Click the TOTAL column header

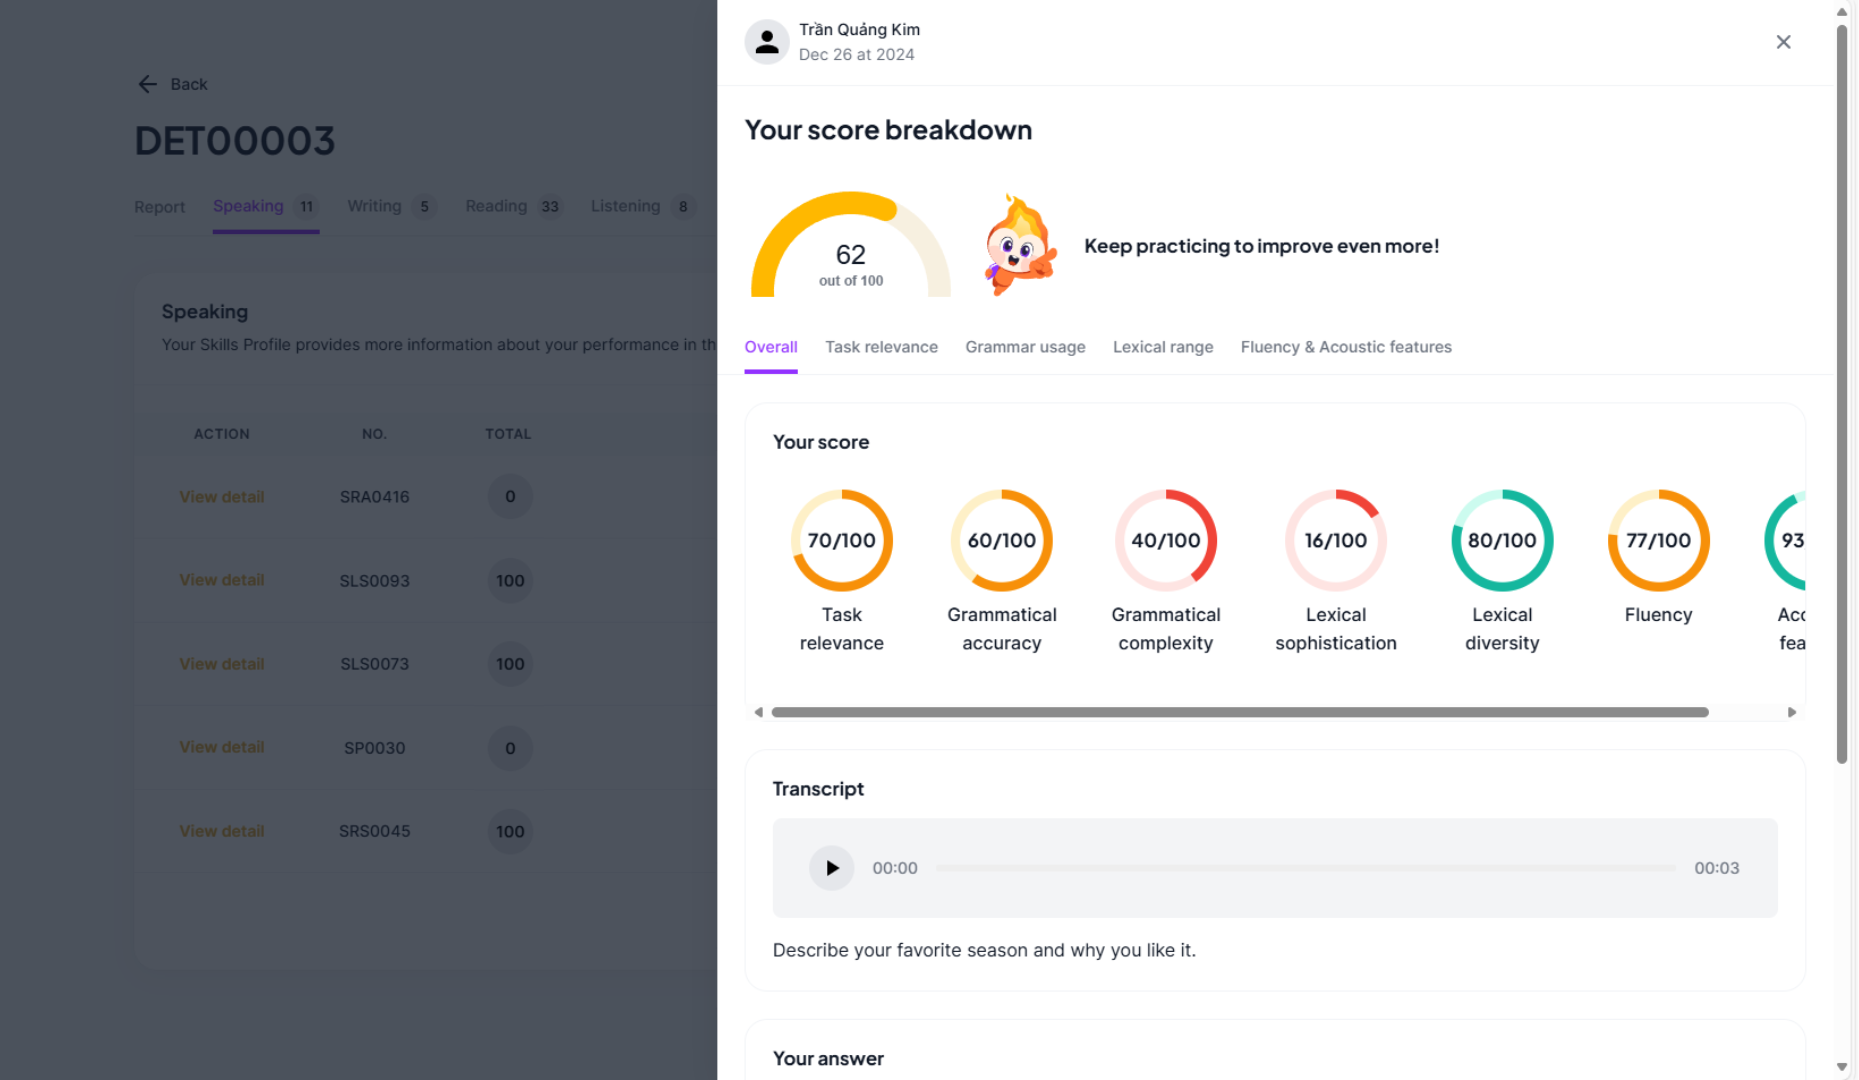(508, 434)
